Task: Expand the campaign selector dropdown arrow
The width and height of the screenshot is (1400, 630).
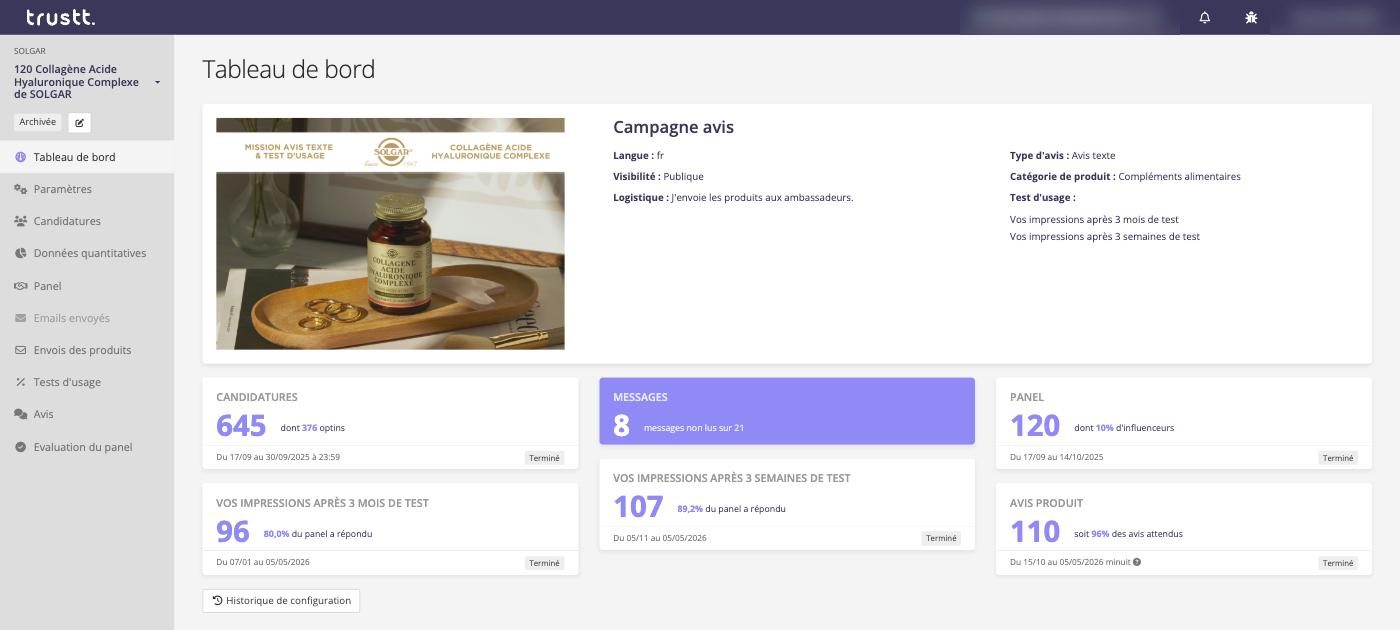Action: pos(158,82)
